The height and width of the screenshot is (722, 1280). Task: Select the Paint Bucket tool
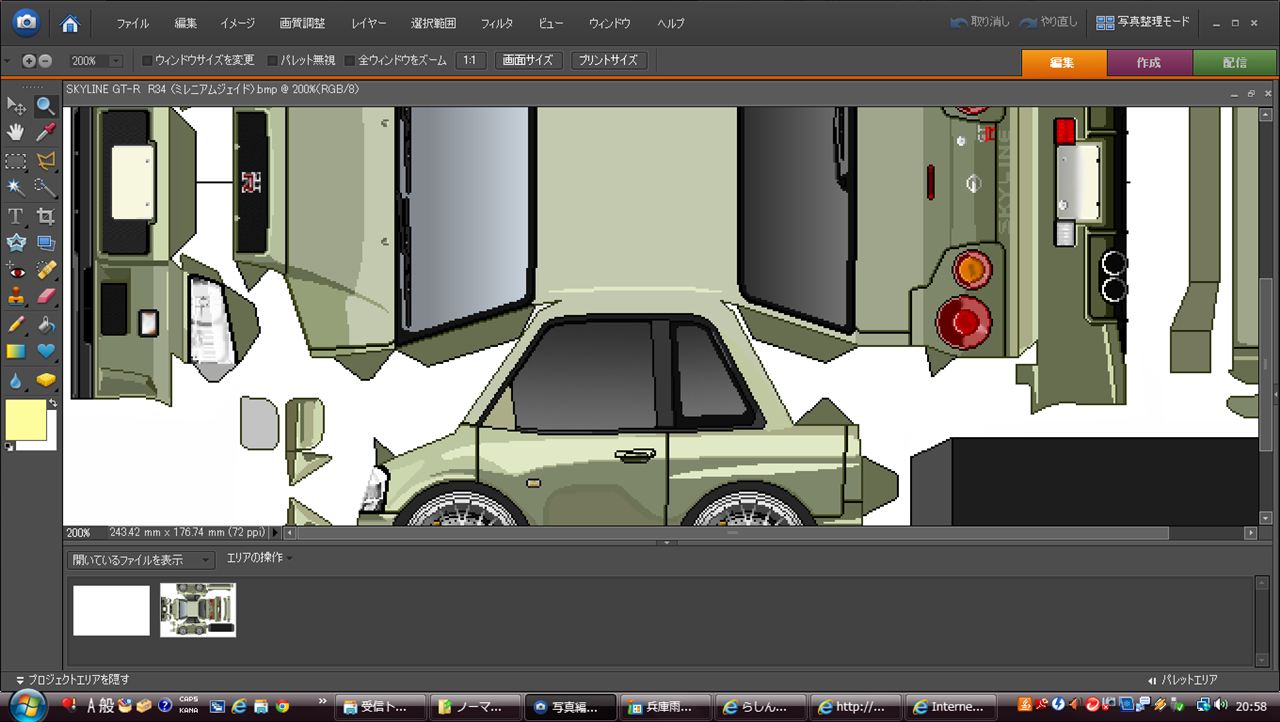pos(46,325)
